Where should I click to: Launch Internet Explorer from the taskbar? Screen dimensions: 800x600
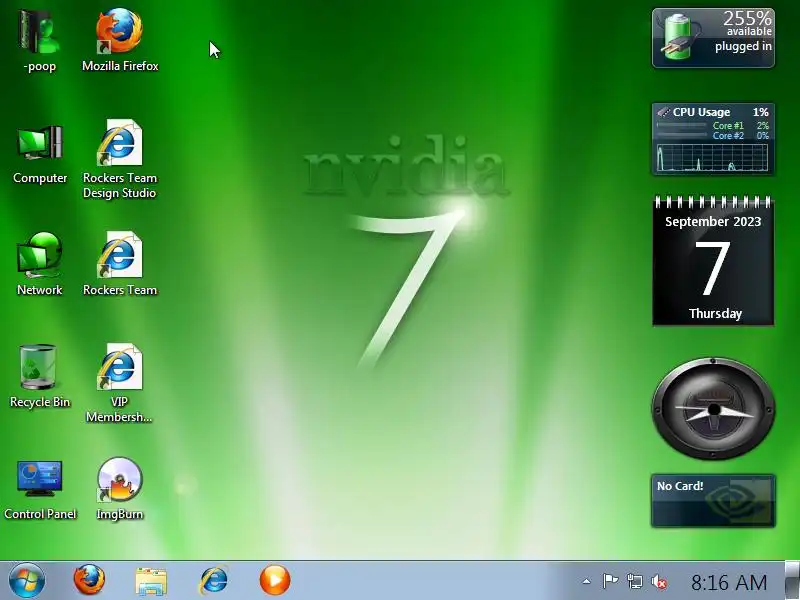(213, 580)
